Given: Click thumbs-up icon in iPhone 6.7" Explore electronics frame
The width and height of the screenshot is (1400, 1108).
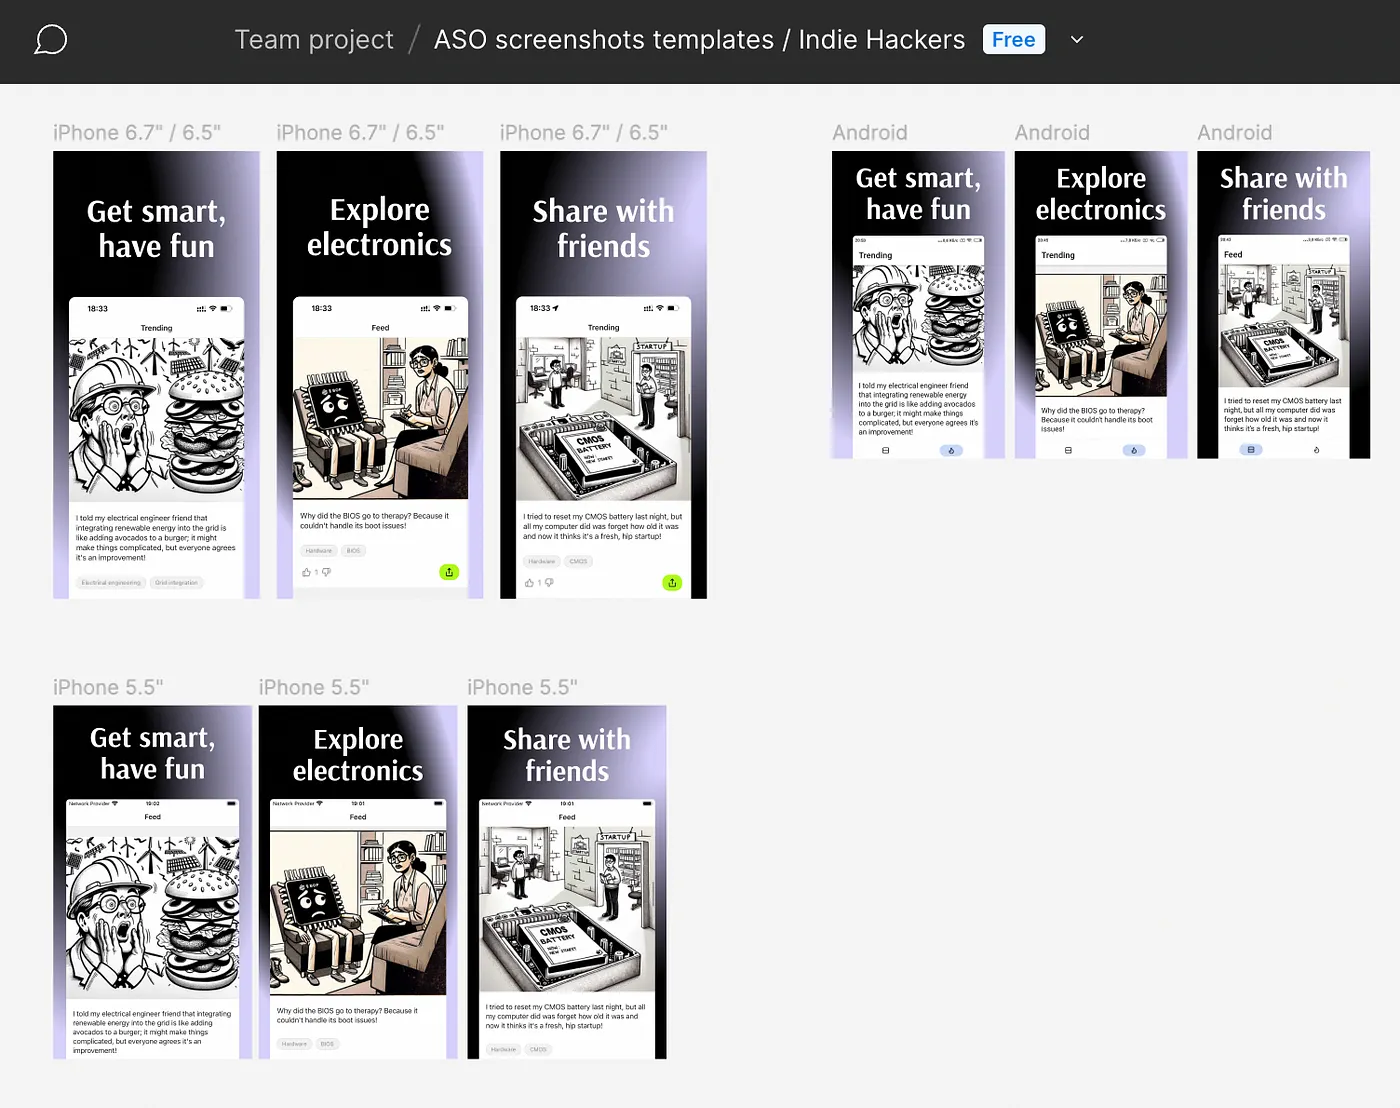Looking at the screenshot, I should (307, 572).
